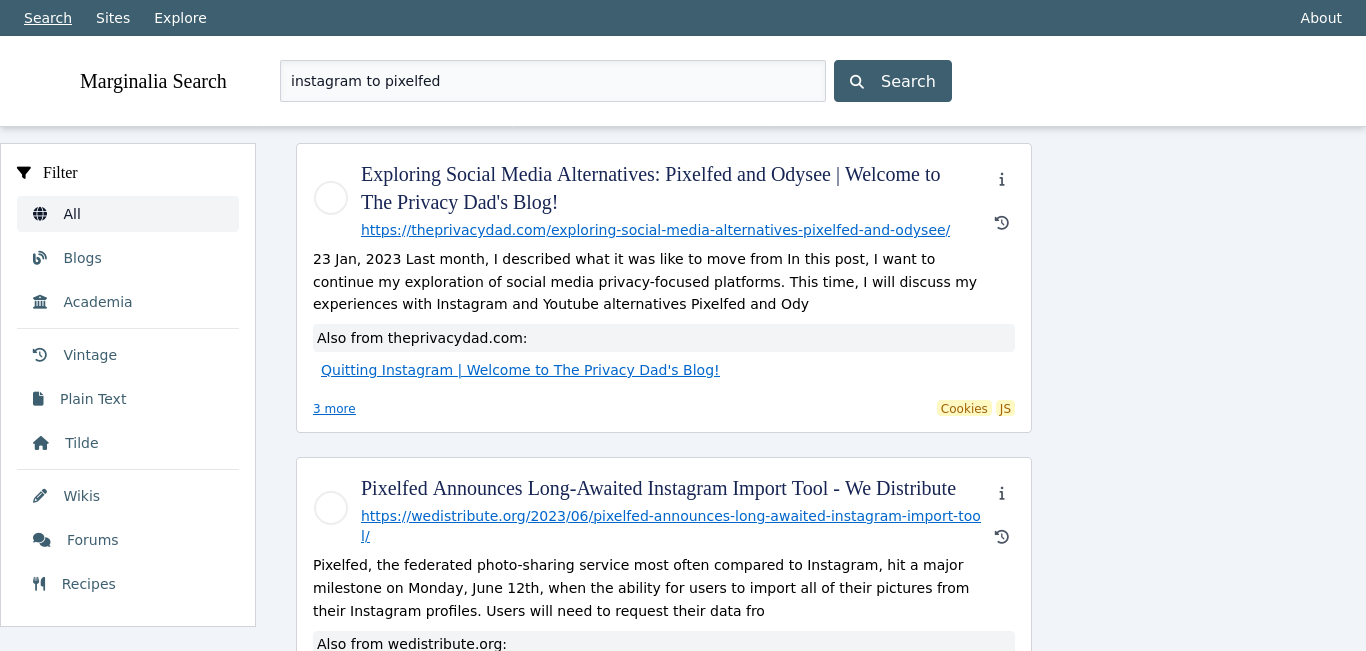The width and height of the screenshot is (1366, 651).
Task: Select the Tilde filter
Action: [x=128, y=443]
